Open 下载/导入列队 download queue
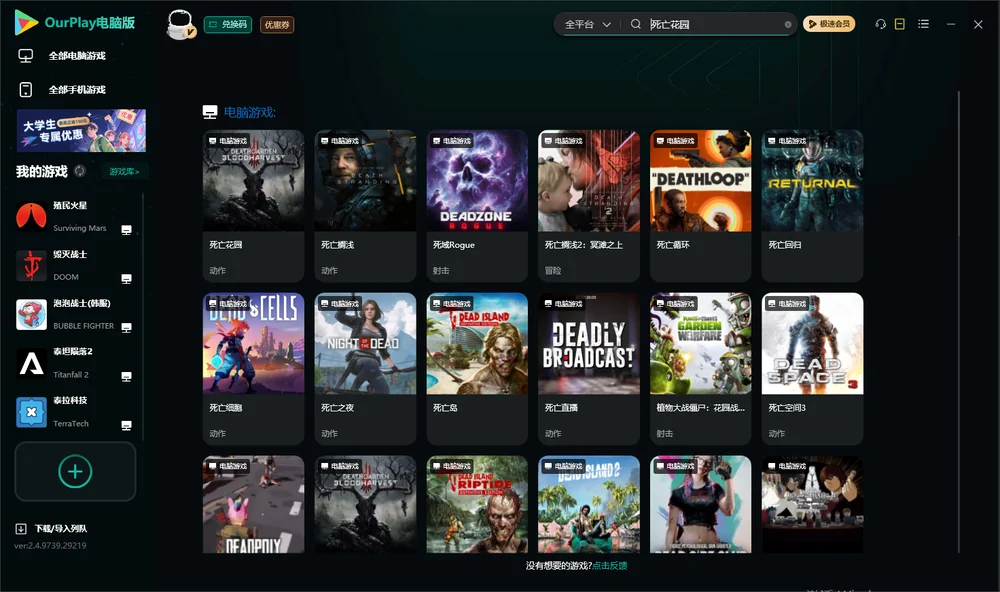Screen dimensions: 1000x592 click(61, 528)
